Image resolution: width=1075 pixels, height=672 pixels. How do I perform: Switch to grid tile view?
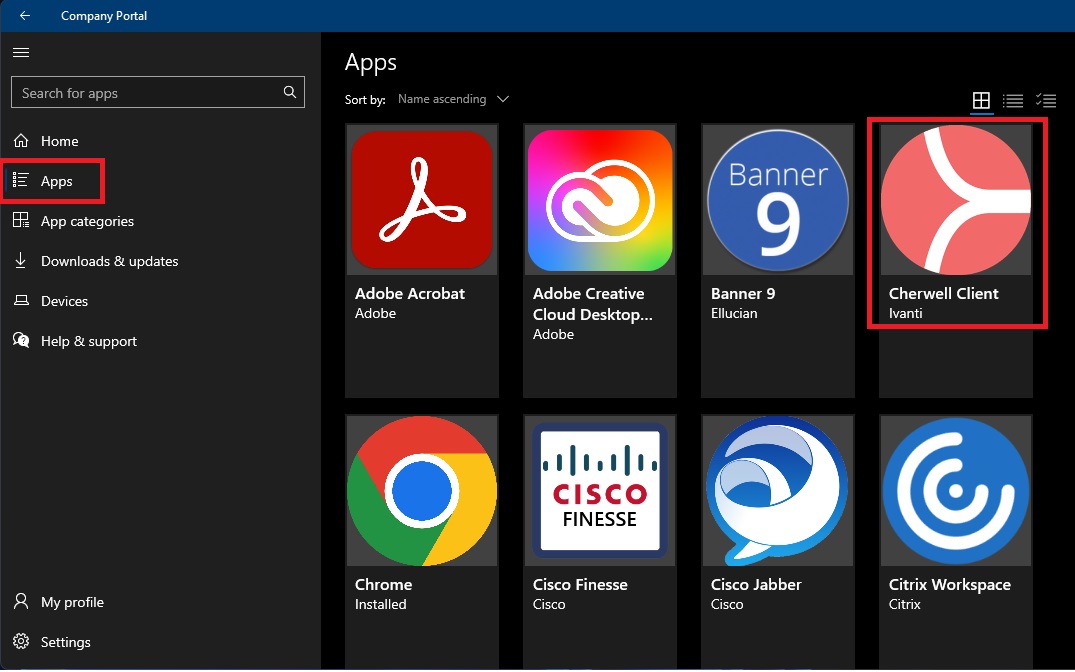click(981, 100)
